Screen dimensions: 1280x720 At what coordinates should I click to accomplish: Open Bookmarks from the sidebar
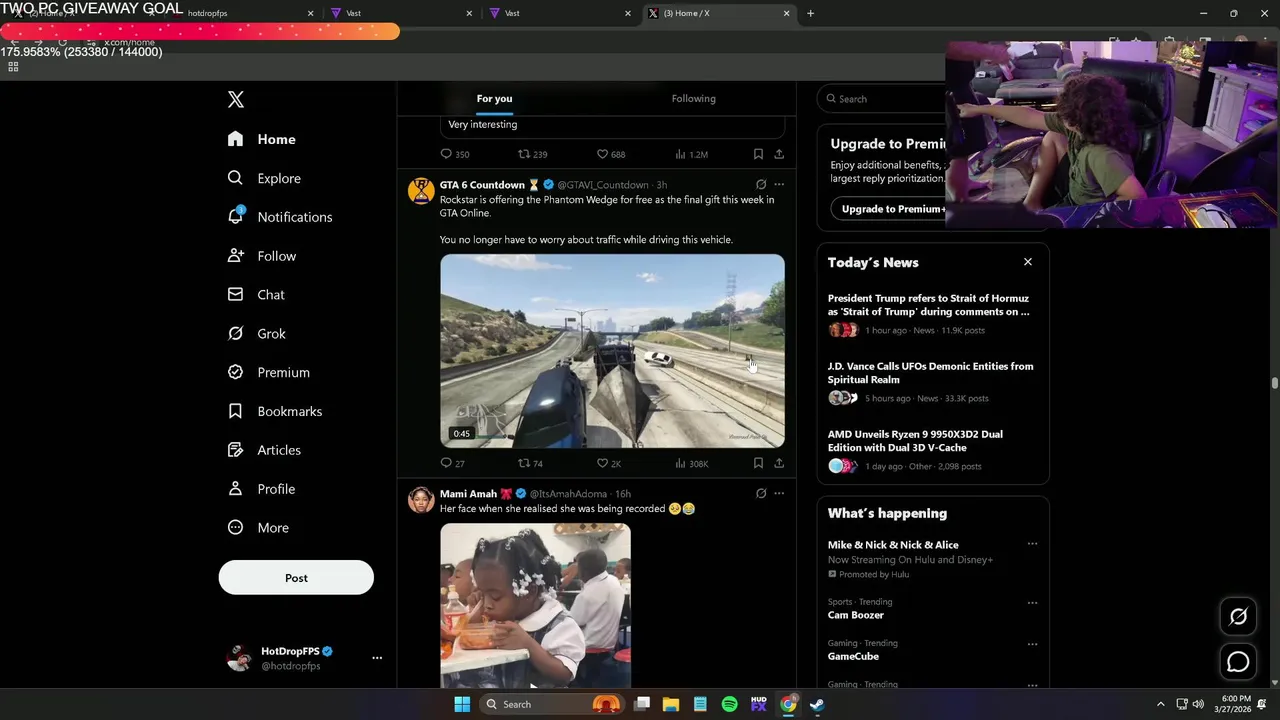pyautogui.click(x=274, y=411)
